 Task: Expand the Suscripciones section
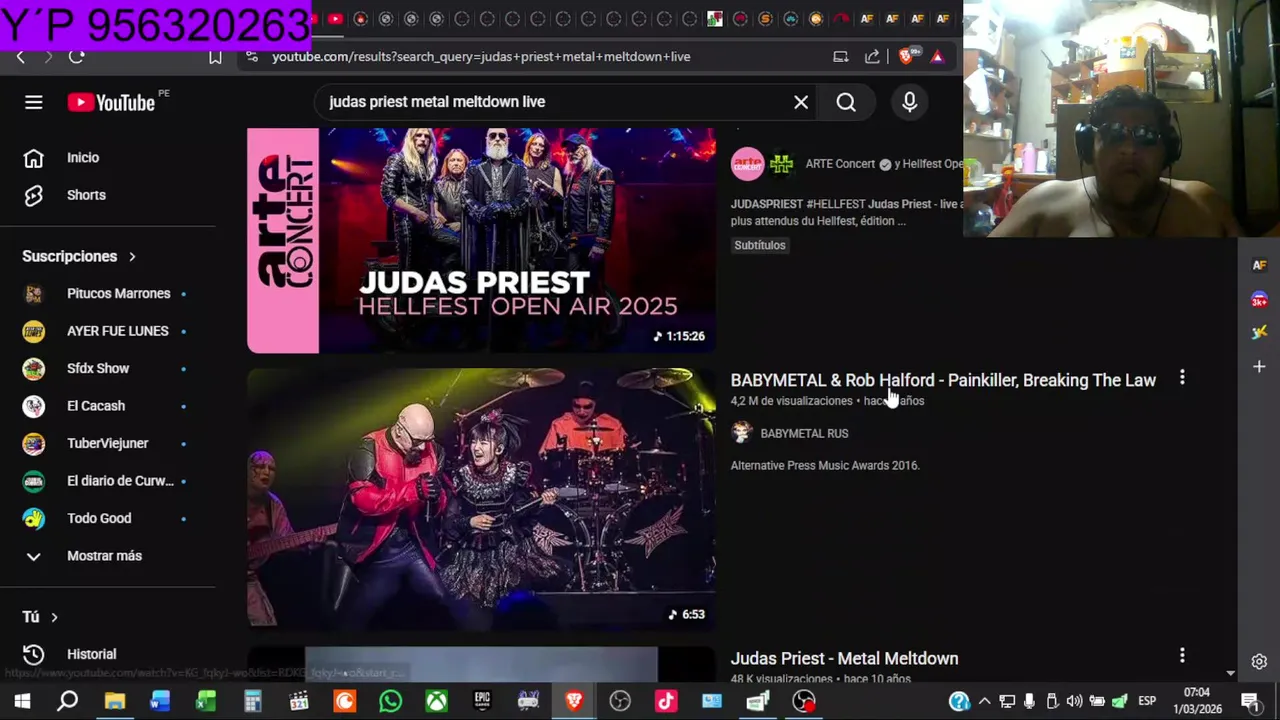pos(79,256)
